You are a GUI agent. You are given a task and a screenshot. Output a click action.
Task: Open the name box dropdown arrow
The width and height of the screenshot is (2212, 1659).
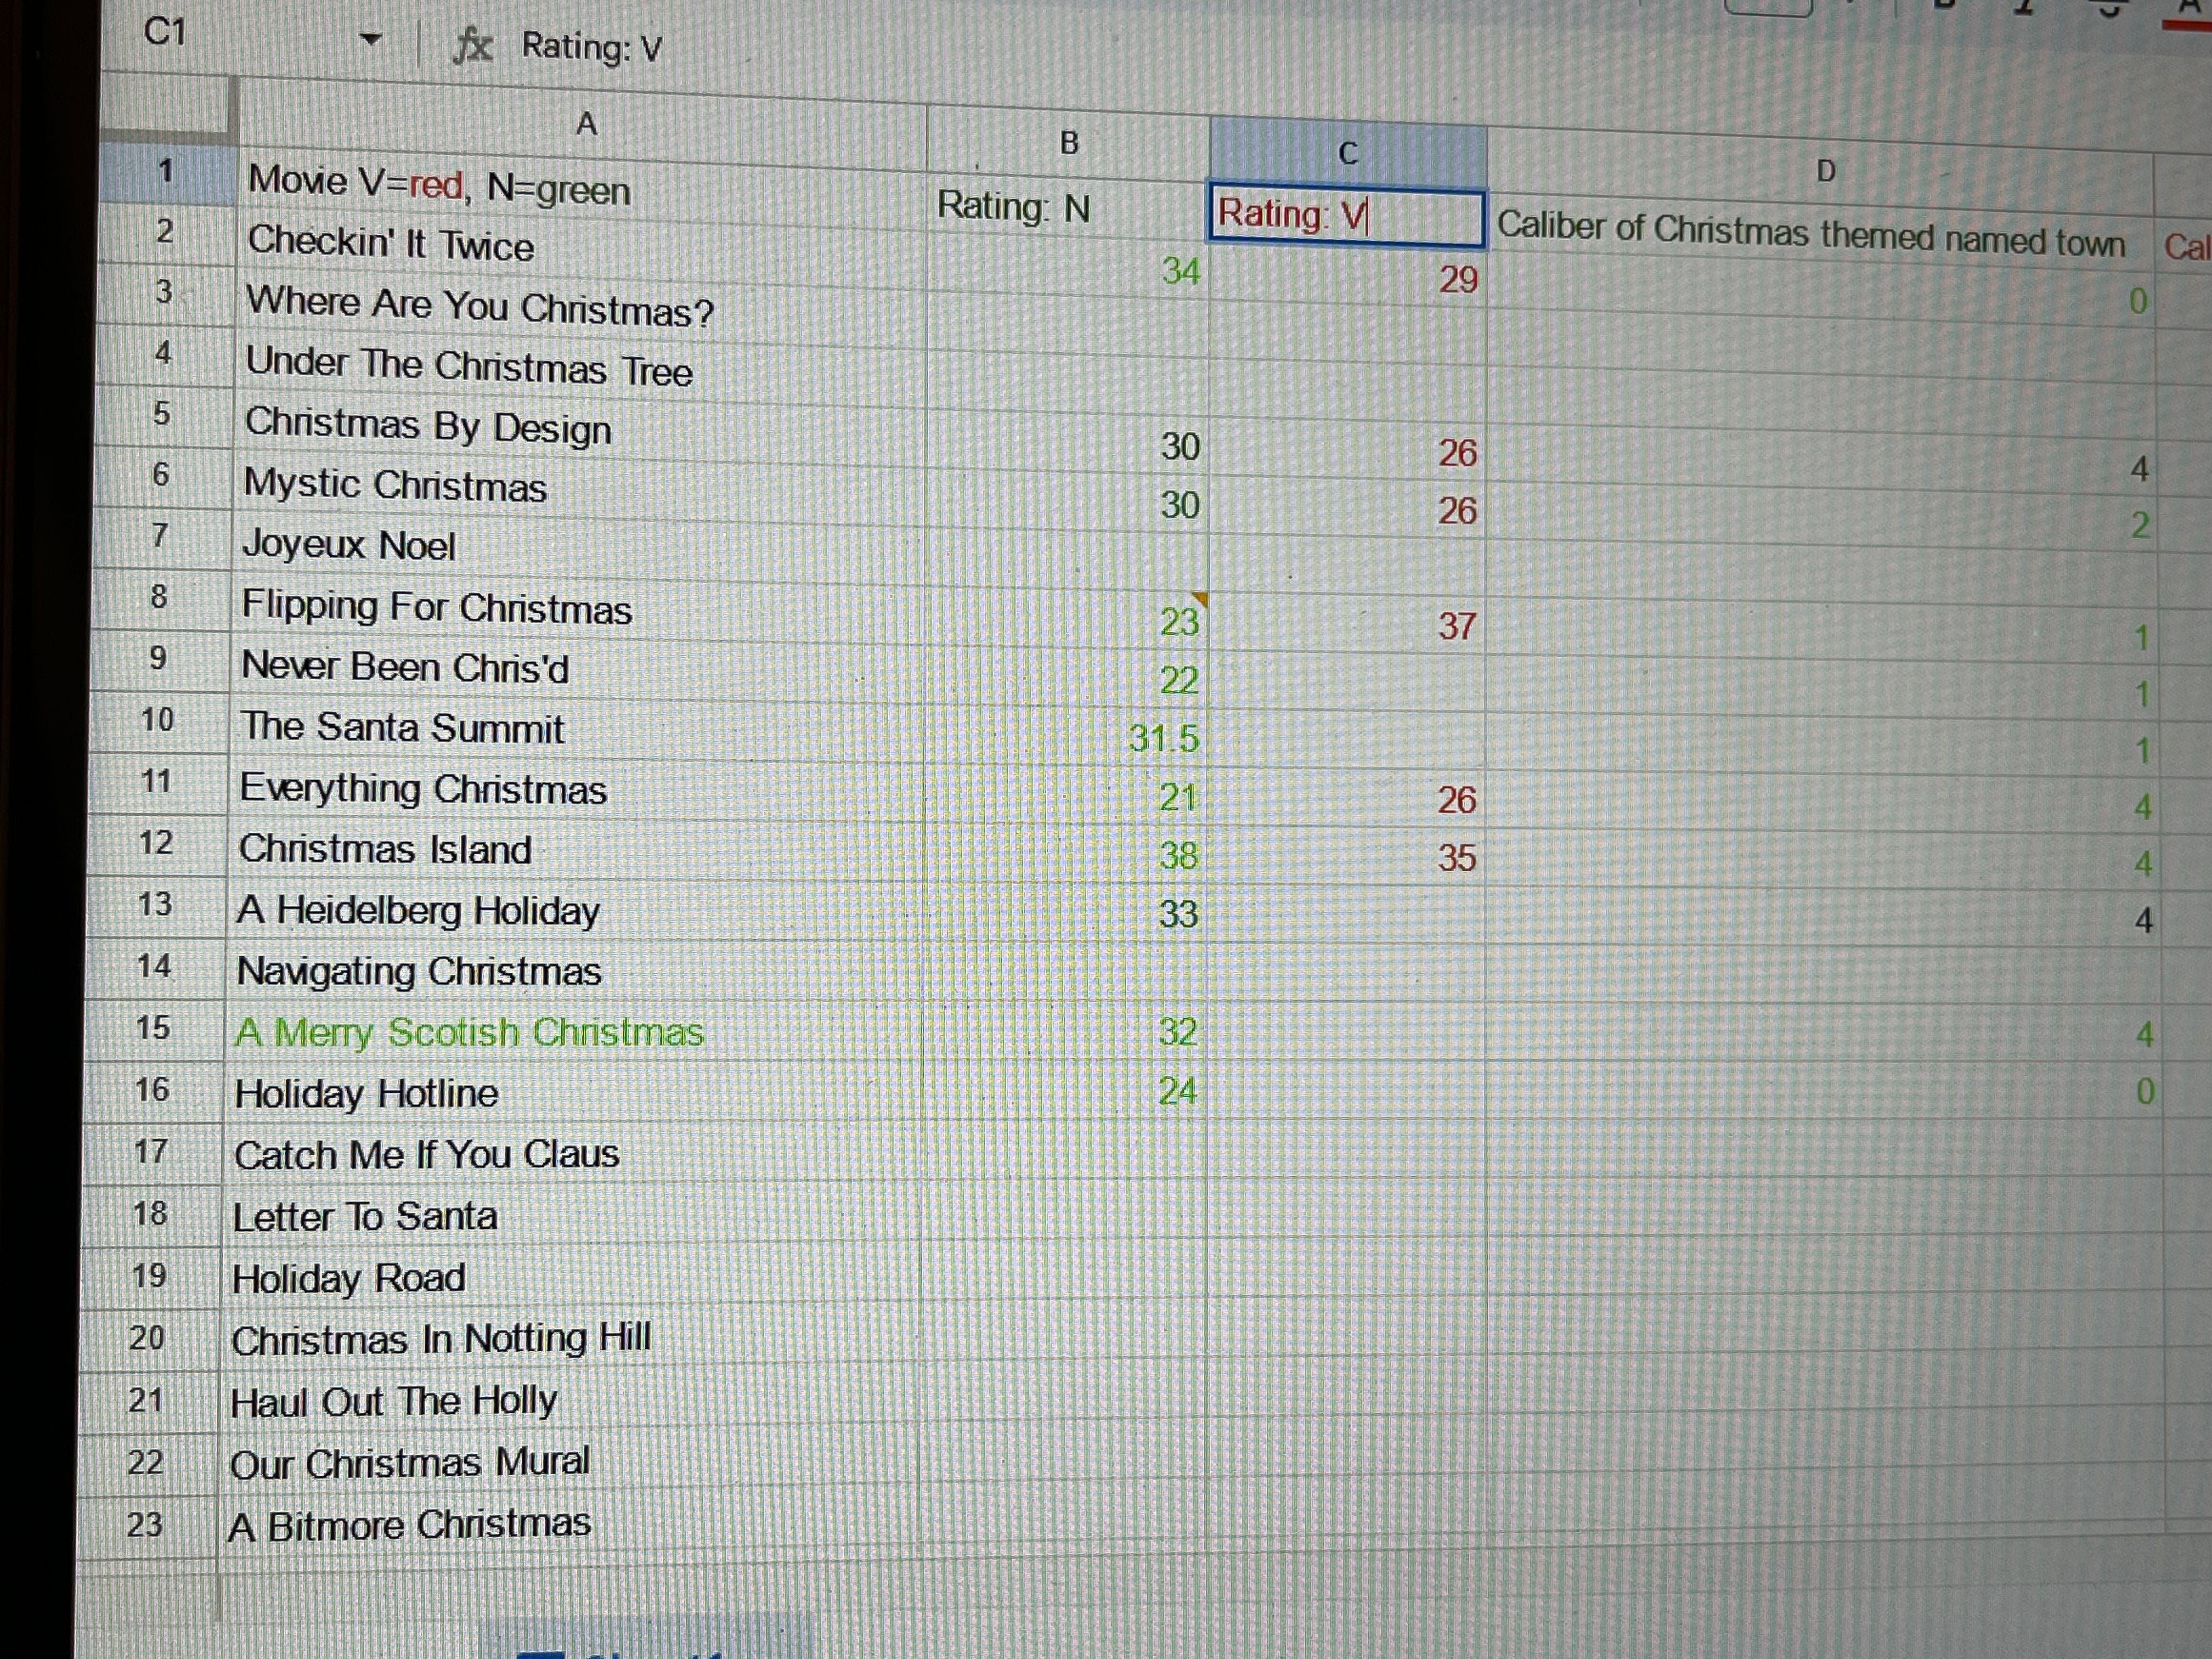pyautogui.click(x=370, y=40)
